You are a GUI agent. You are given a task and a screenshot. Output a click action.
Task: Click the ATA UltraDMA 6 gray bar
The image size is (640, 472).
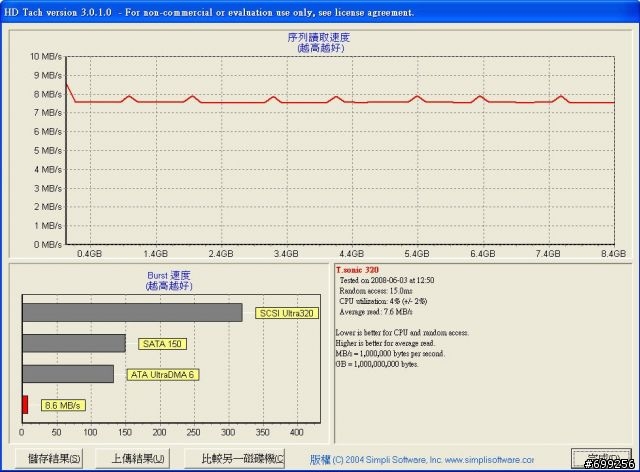coord(68,374)
